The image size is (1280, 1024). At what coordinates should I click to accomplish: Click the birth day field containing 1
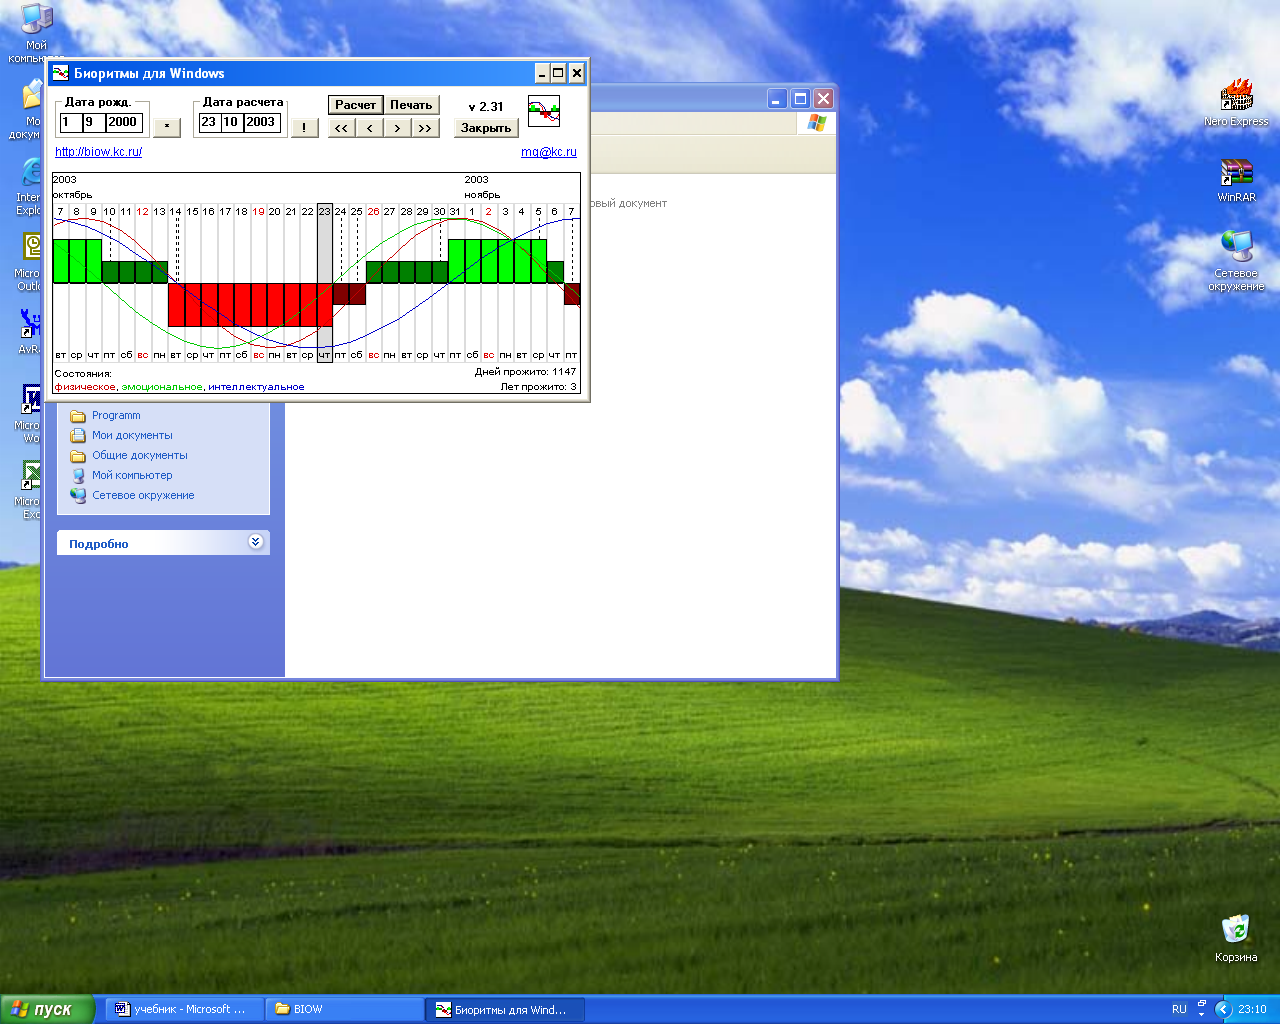(70, 122)
